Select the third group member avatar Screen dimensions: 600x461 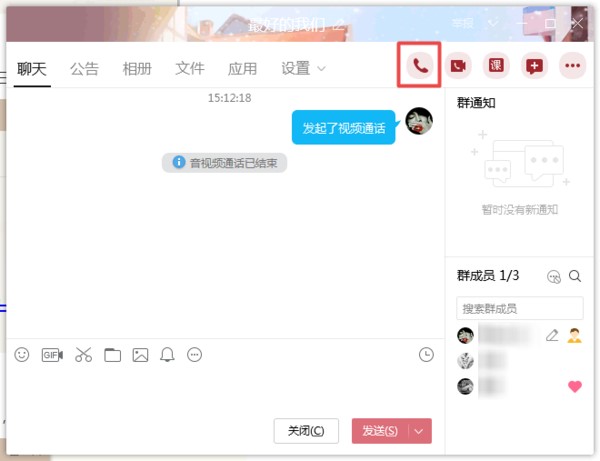[465, 386]
